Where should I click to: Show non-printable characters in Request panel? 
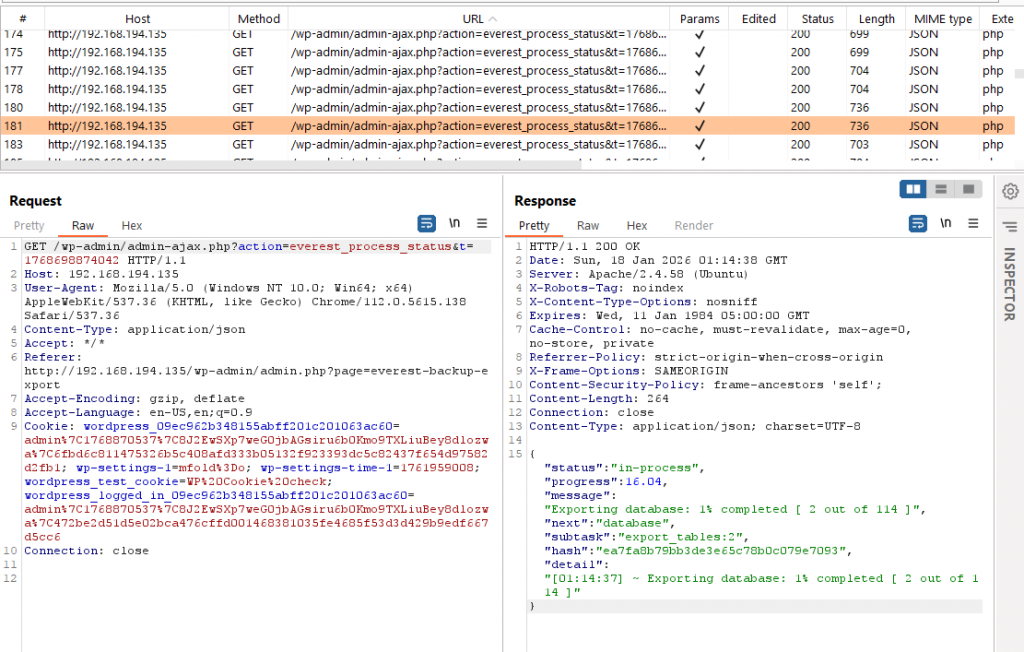point(455,224)
